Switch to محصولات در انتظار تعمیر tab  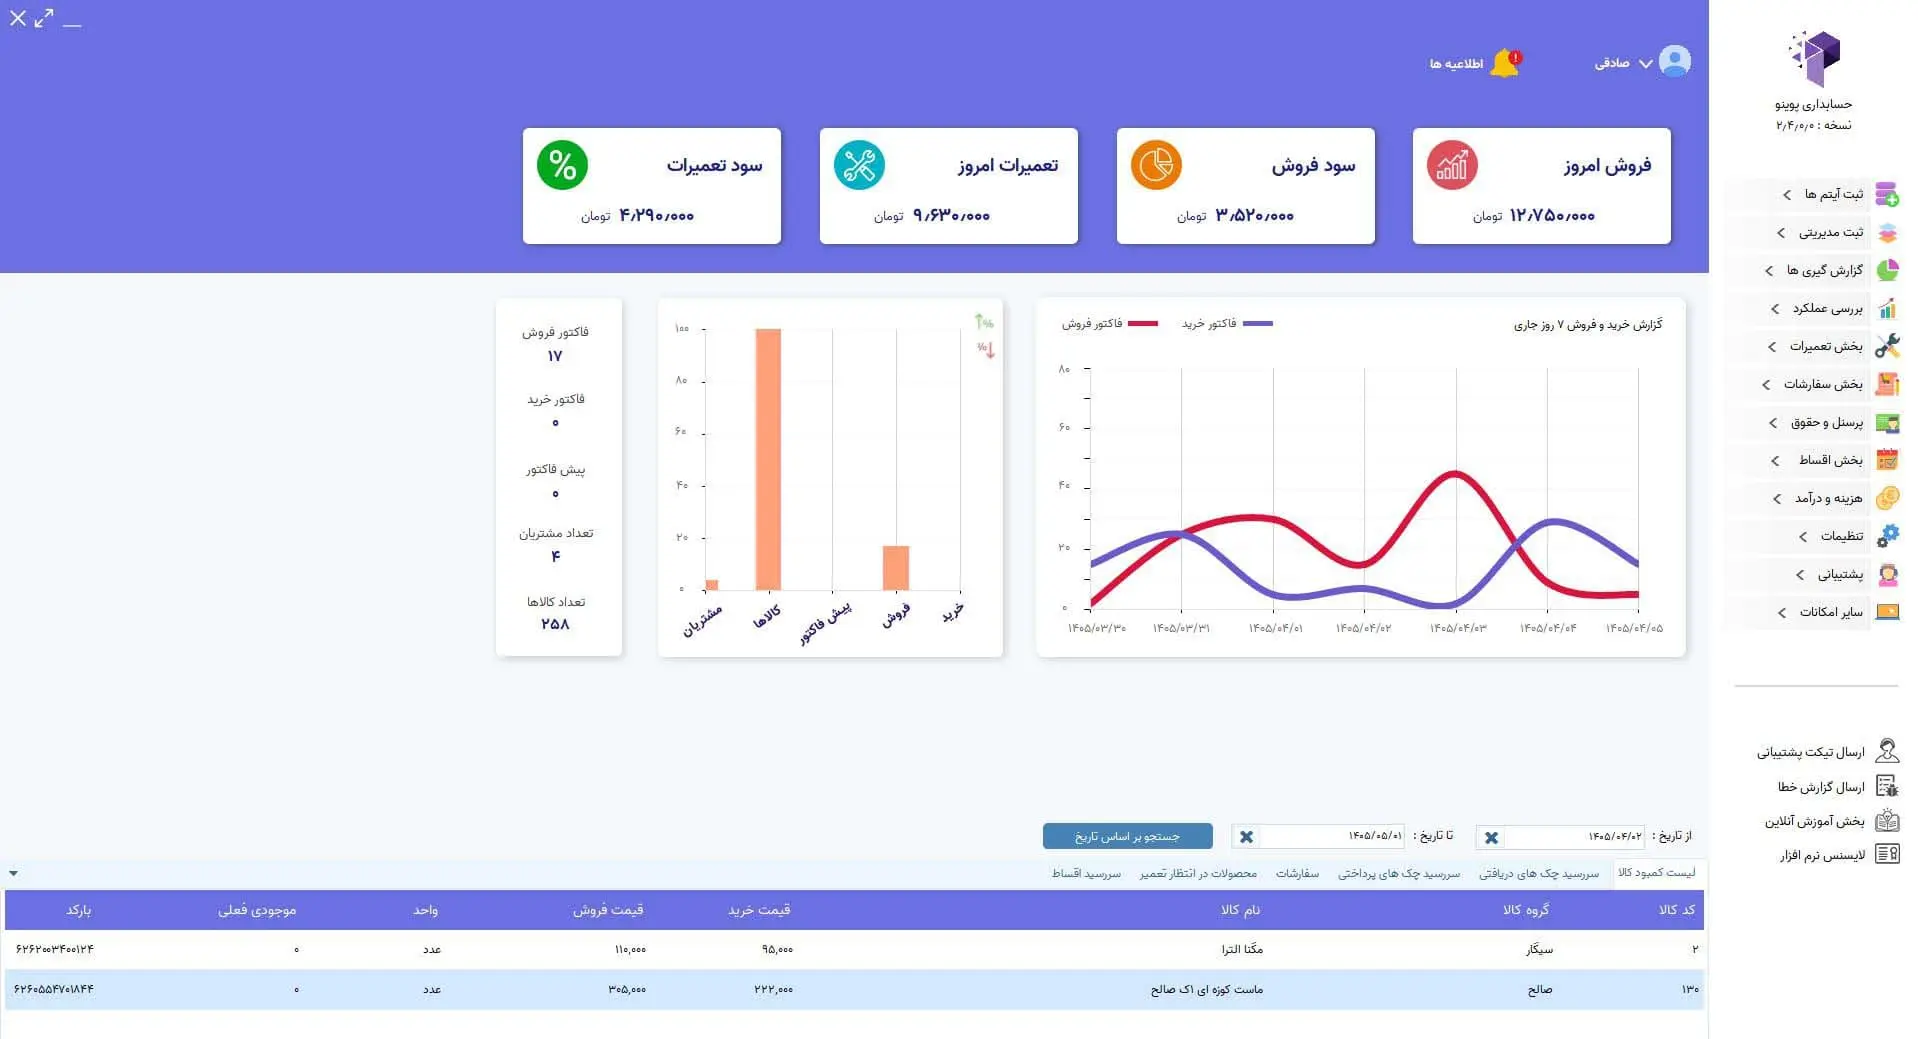pyautogui.click(x=1198, y=873)
